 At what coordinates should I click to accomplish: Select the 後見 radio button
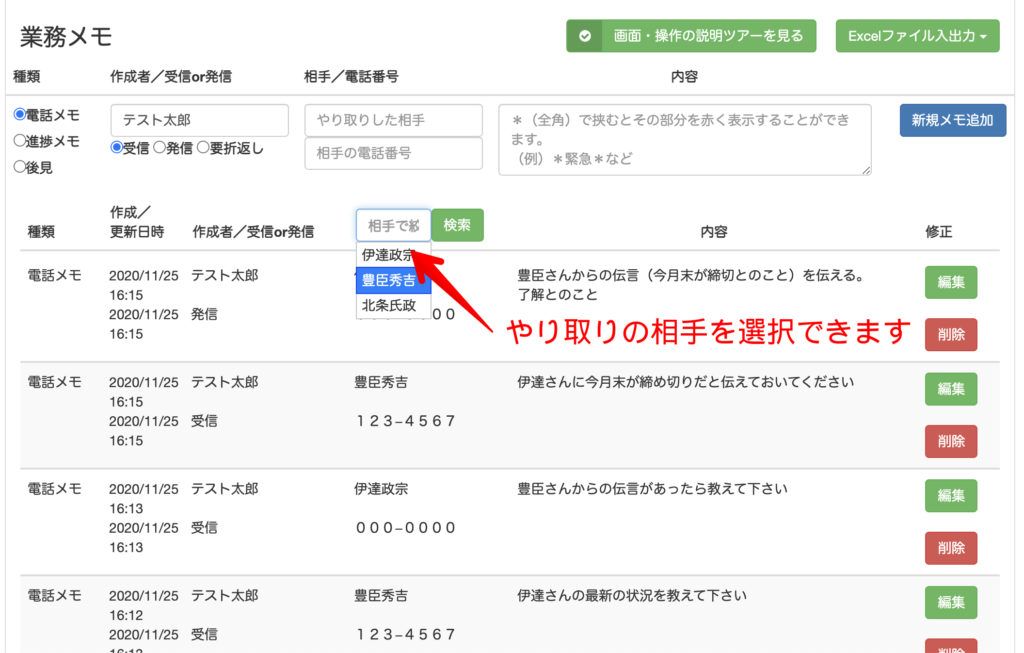point(19,167)
